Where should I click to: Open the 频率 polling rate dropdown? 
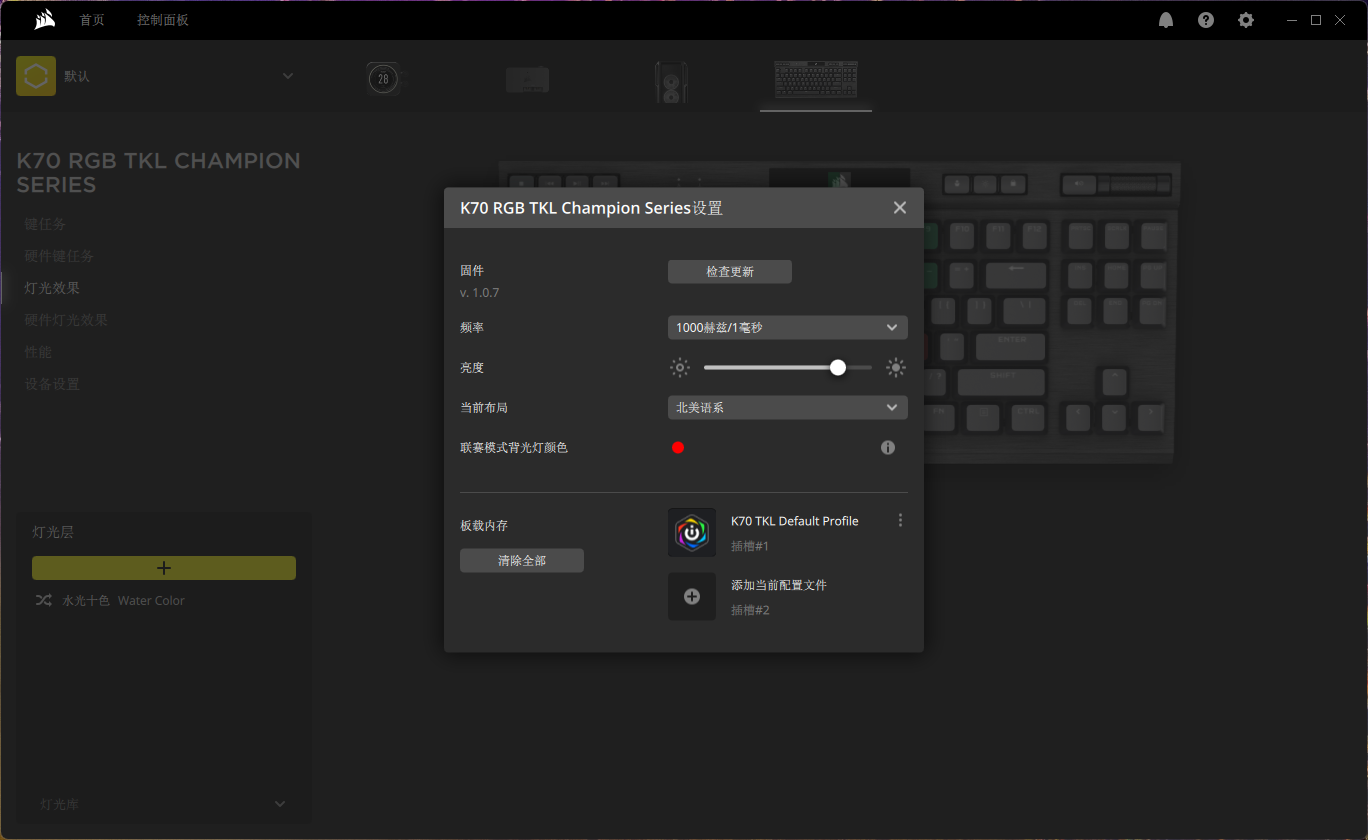788,328
